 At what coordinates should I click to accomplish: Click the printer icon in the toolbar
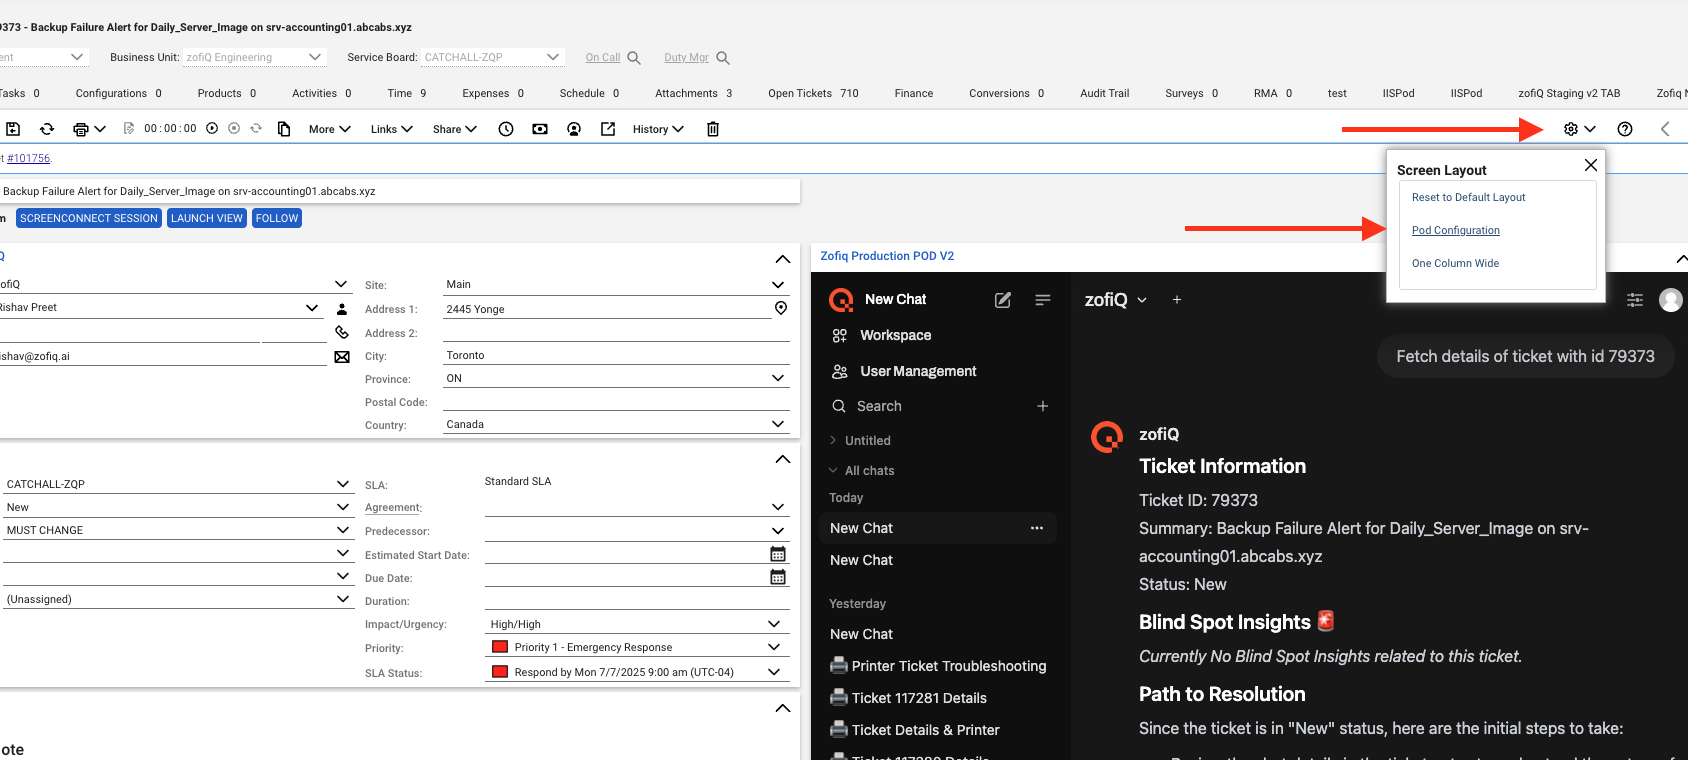click(x=82, y=129)
